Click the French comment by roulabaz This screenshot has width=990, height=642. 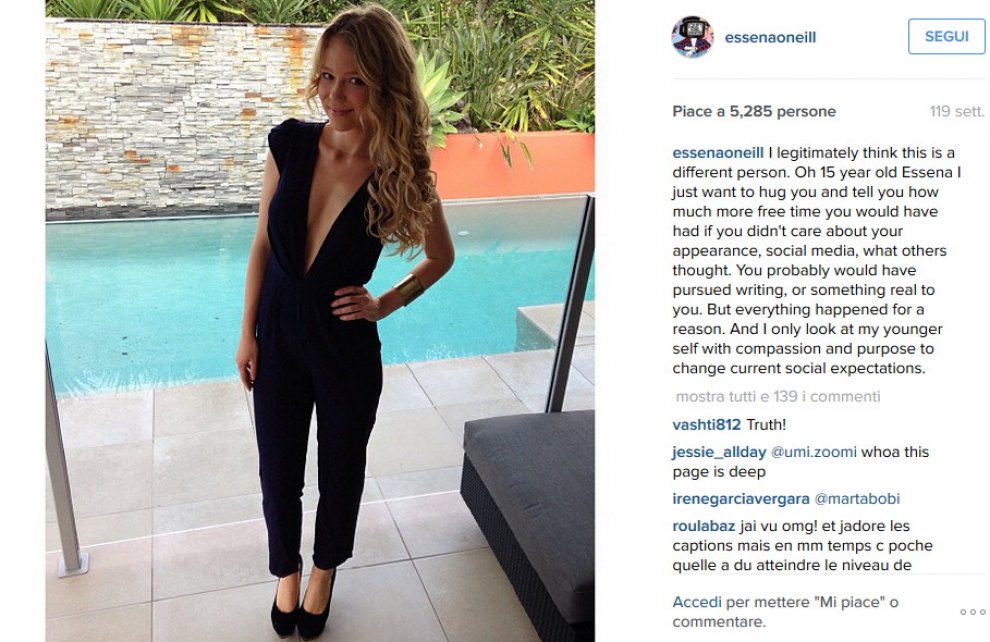(802, 545)
